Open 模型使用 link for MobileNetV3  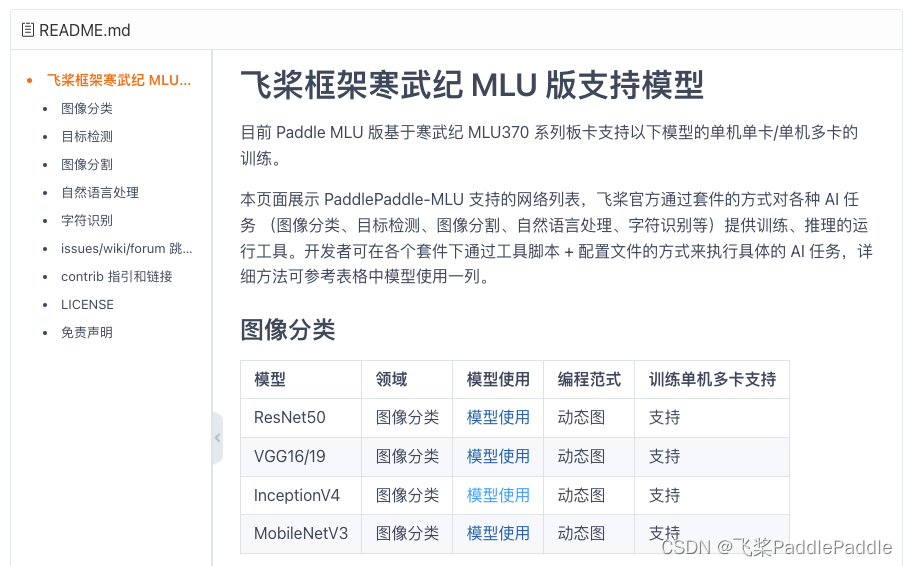coord(498,533)
